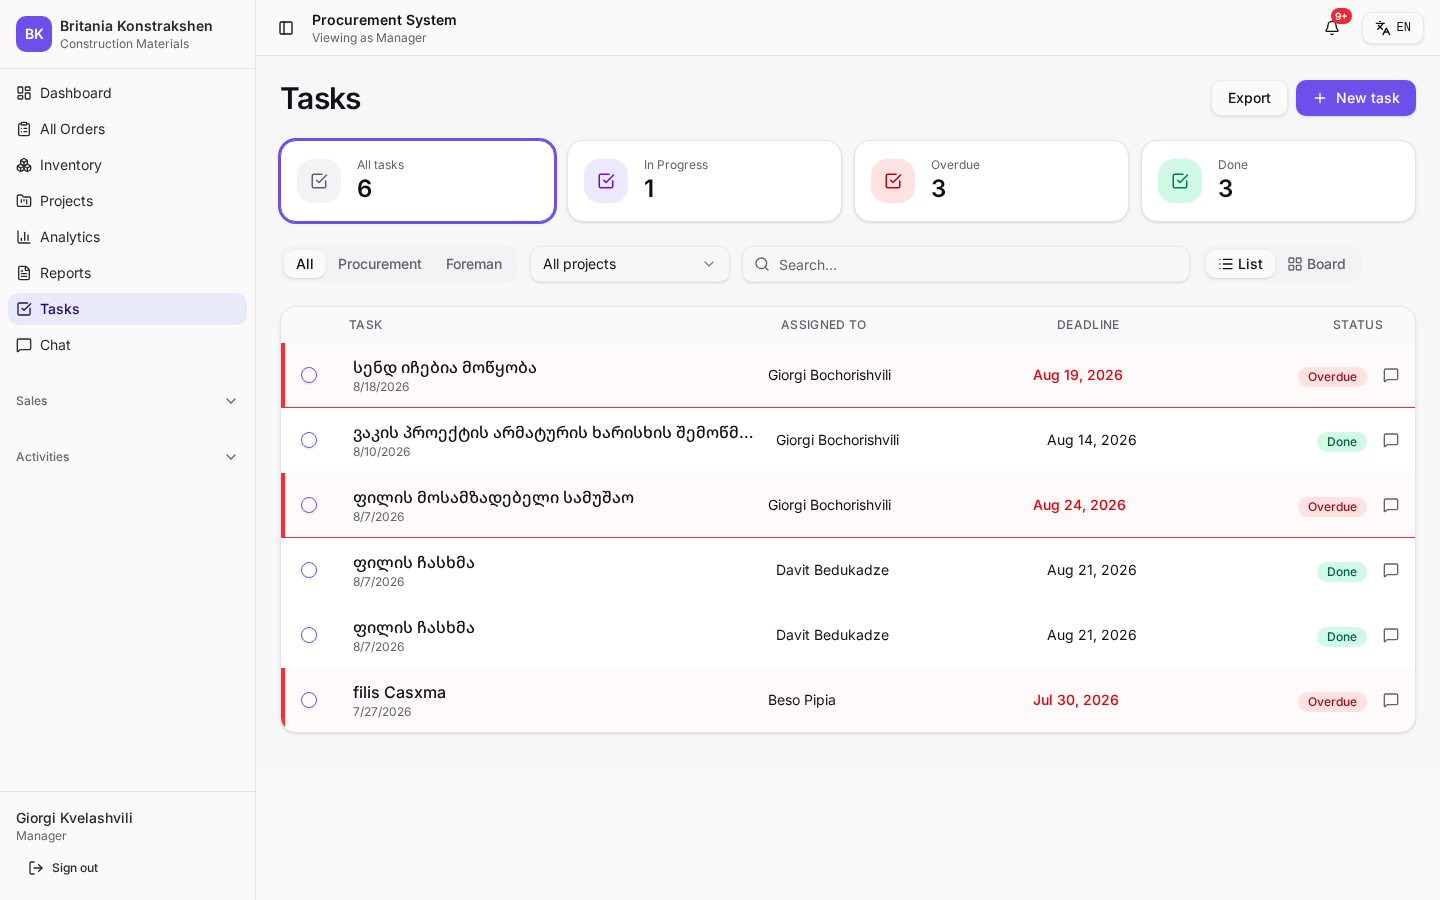Viewport: 1440px width, 900px height.
Task: Click the Beso Pipia assignee
Action: click(x=802, y=700)
